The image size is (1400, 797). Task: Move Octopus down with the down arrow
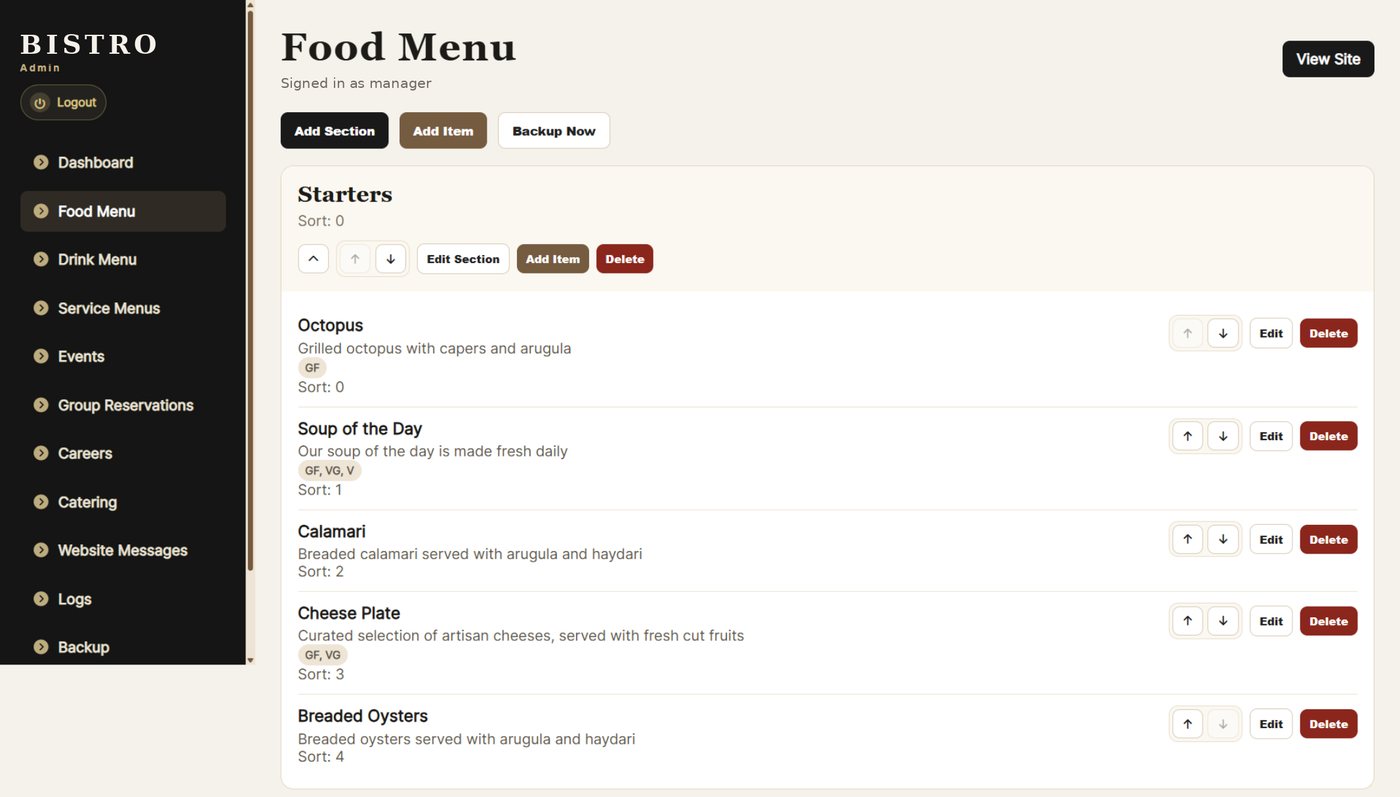(1223, 333)
